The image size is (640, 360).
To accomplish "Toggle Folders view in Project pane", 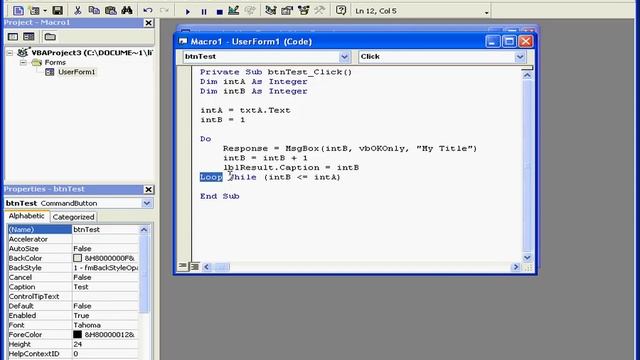I will 50,37.
